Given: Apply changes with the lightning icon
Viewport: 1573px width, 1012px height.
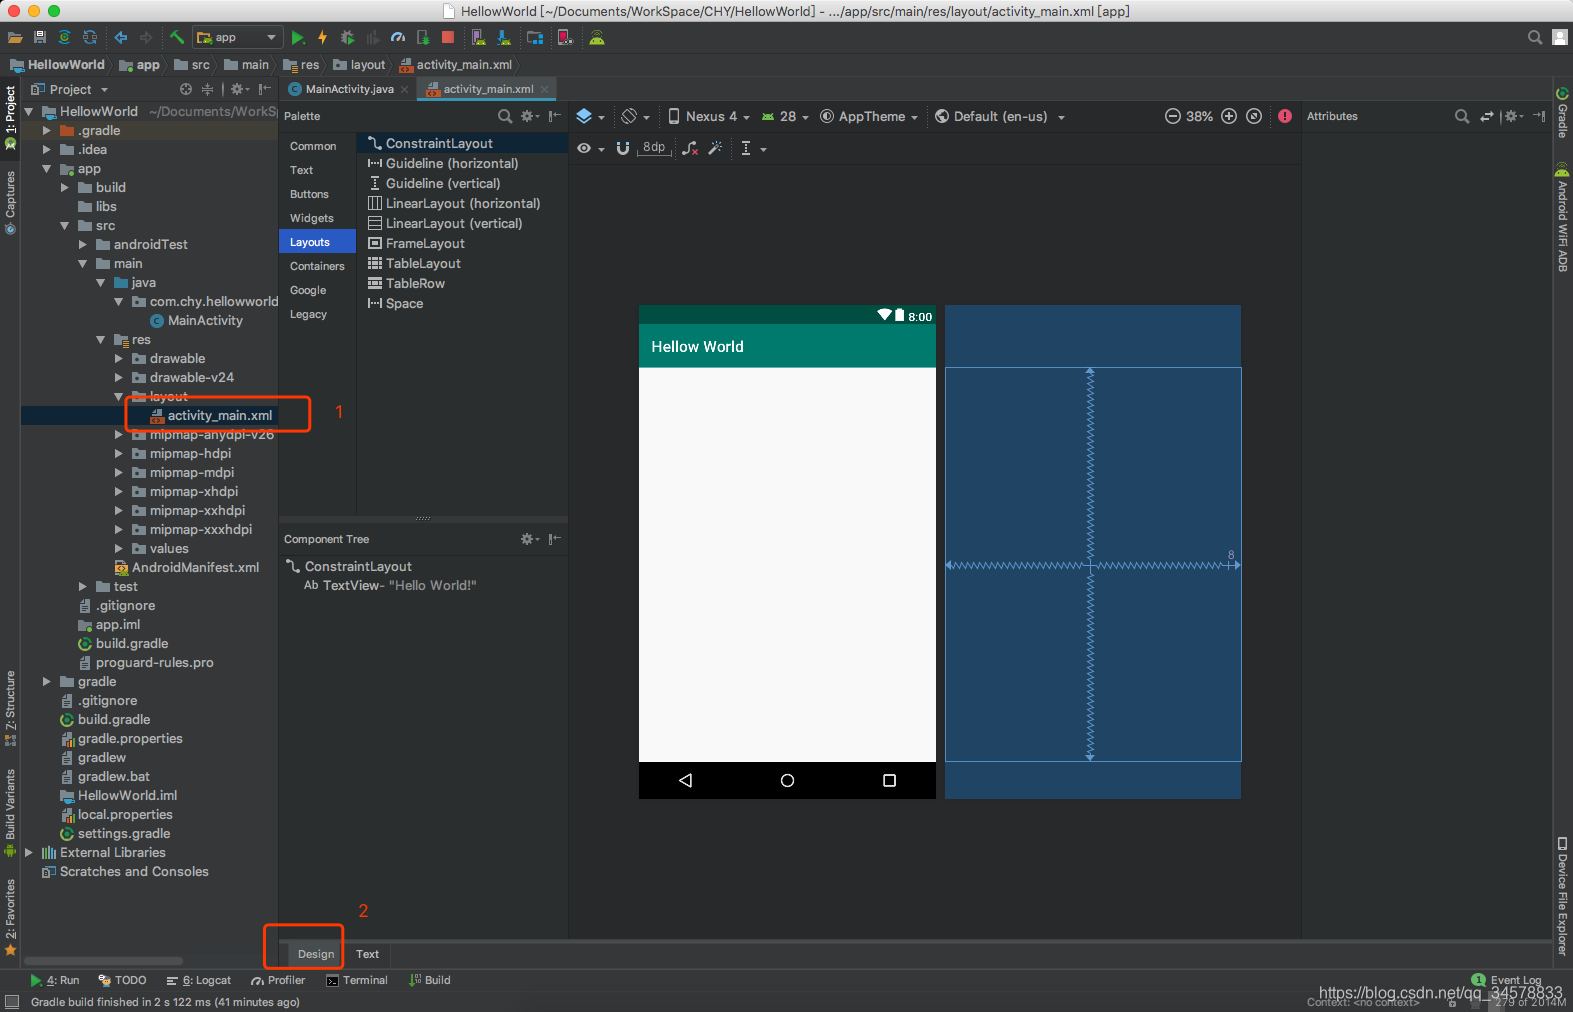Looking at the screenshot, I should coord(322,38).
